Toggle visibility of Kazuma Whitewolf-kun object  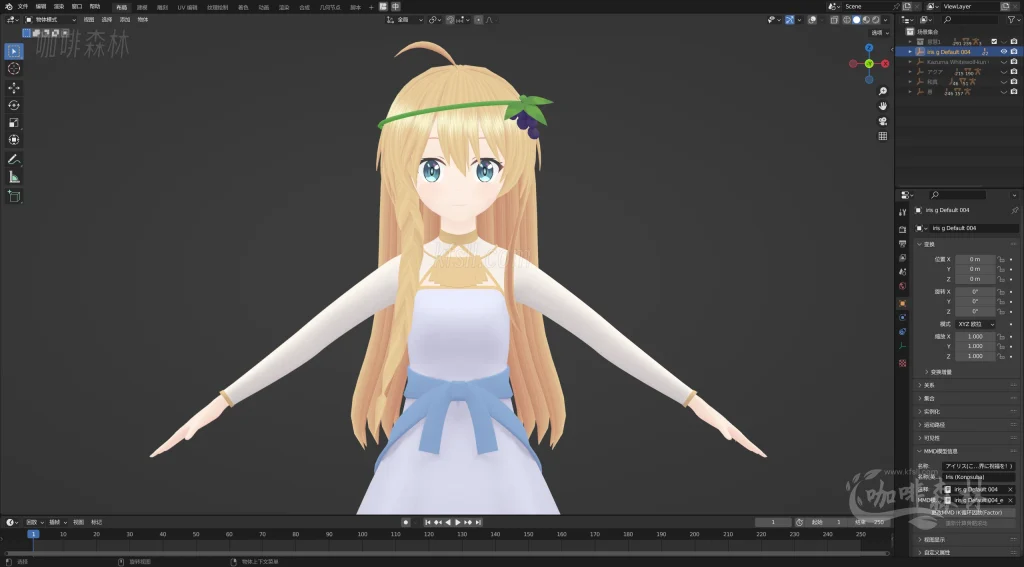point(1004,62)
